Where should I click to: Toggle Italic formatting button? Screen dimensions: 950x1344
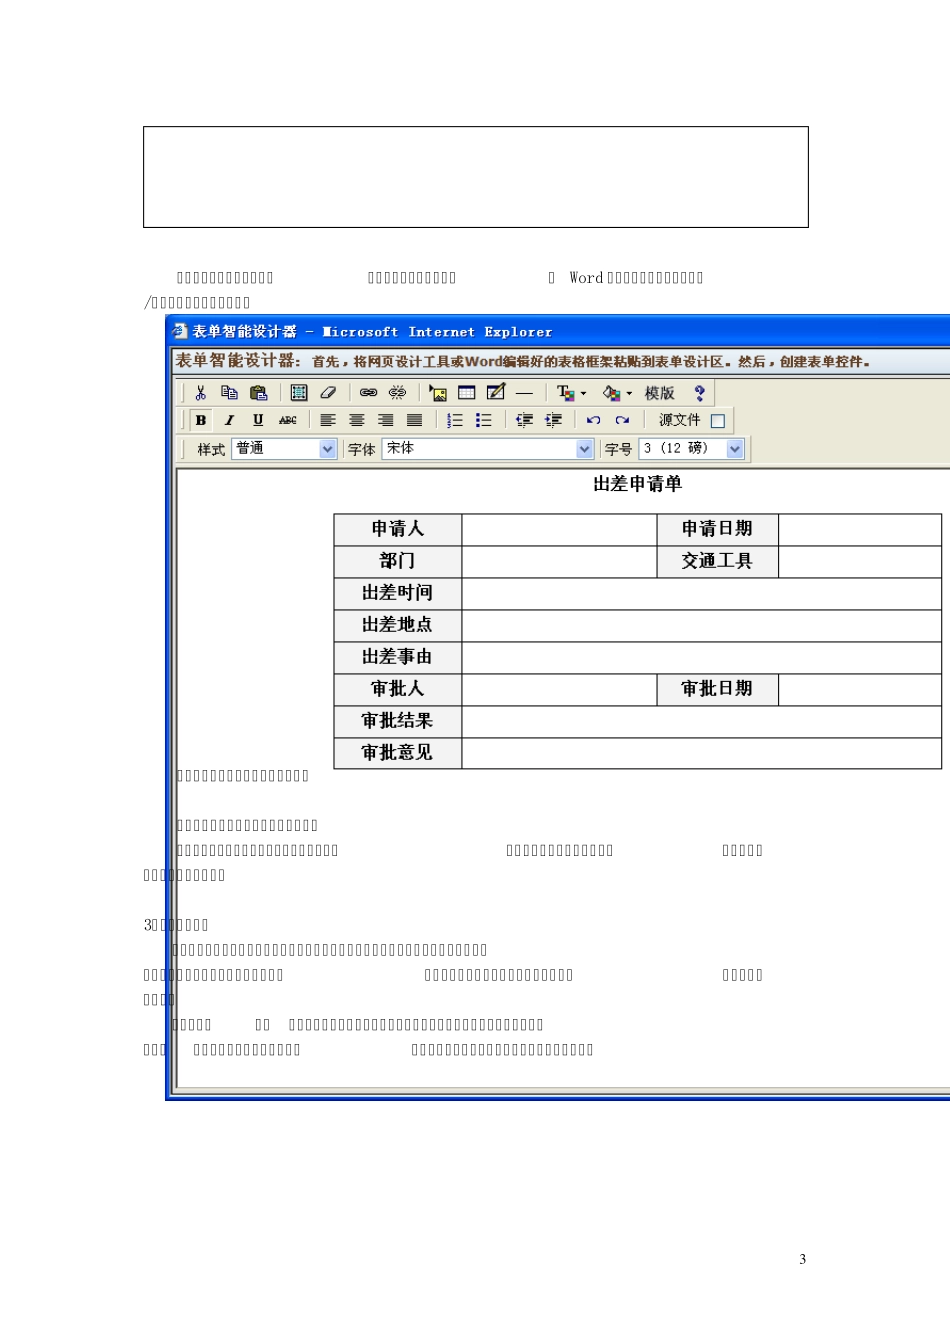[230, 420]
